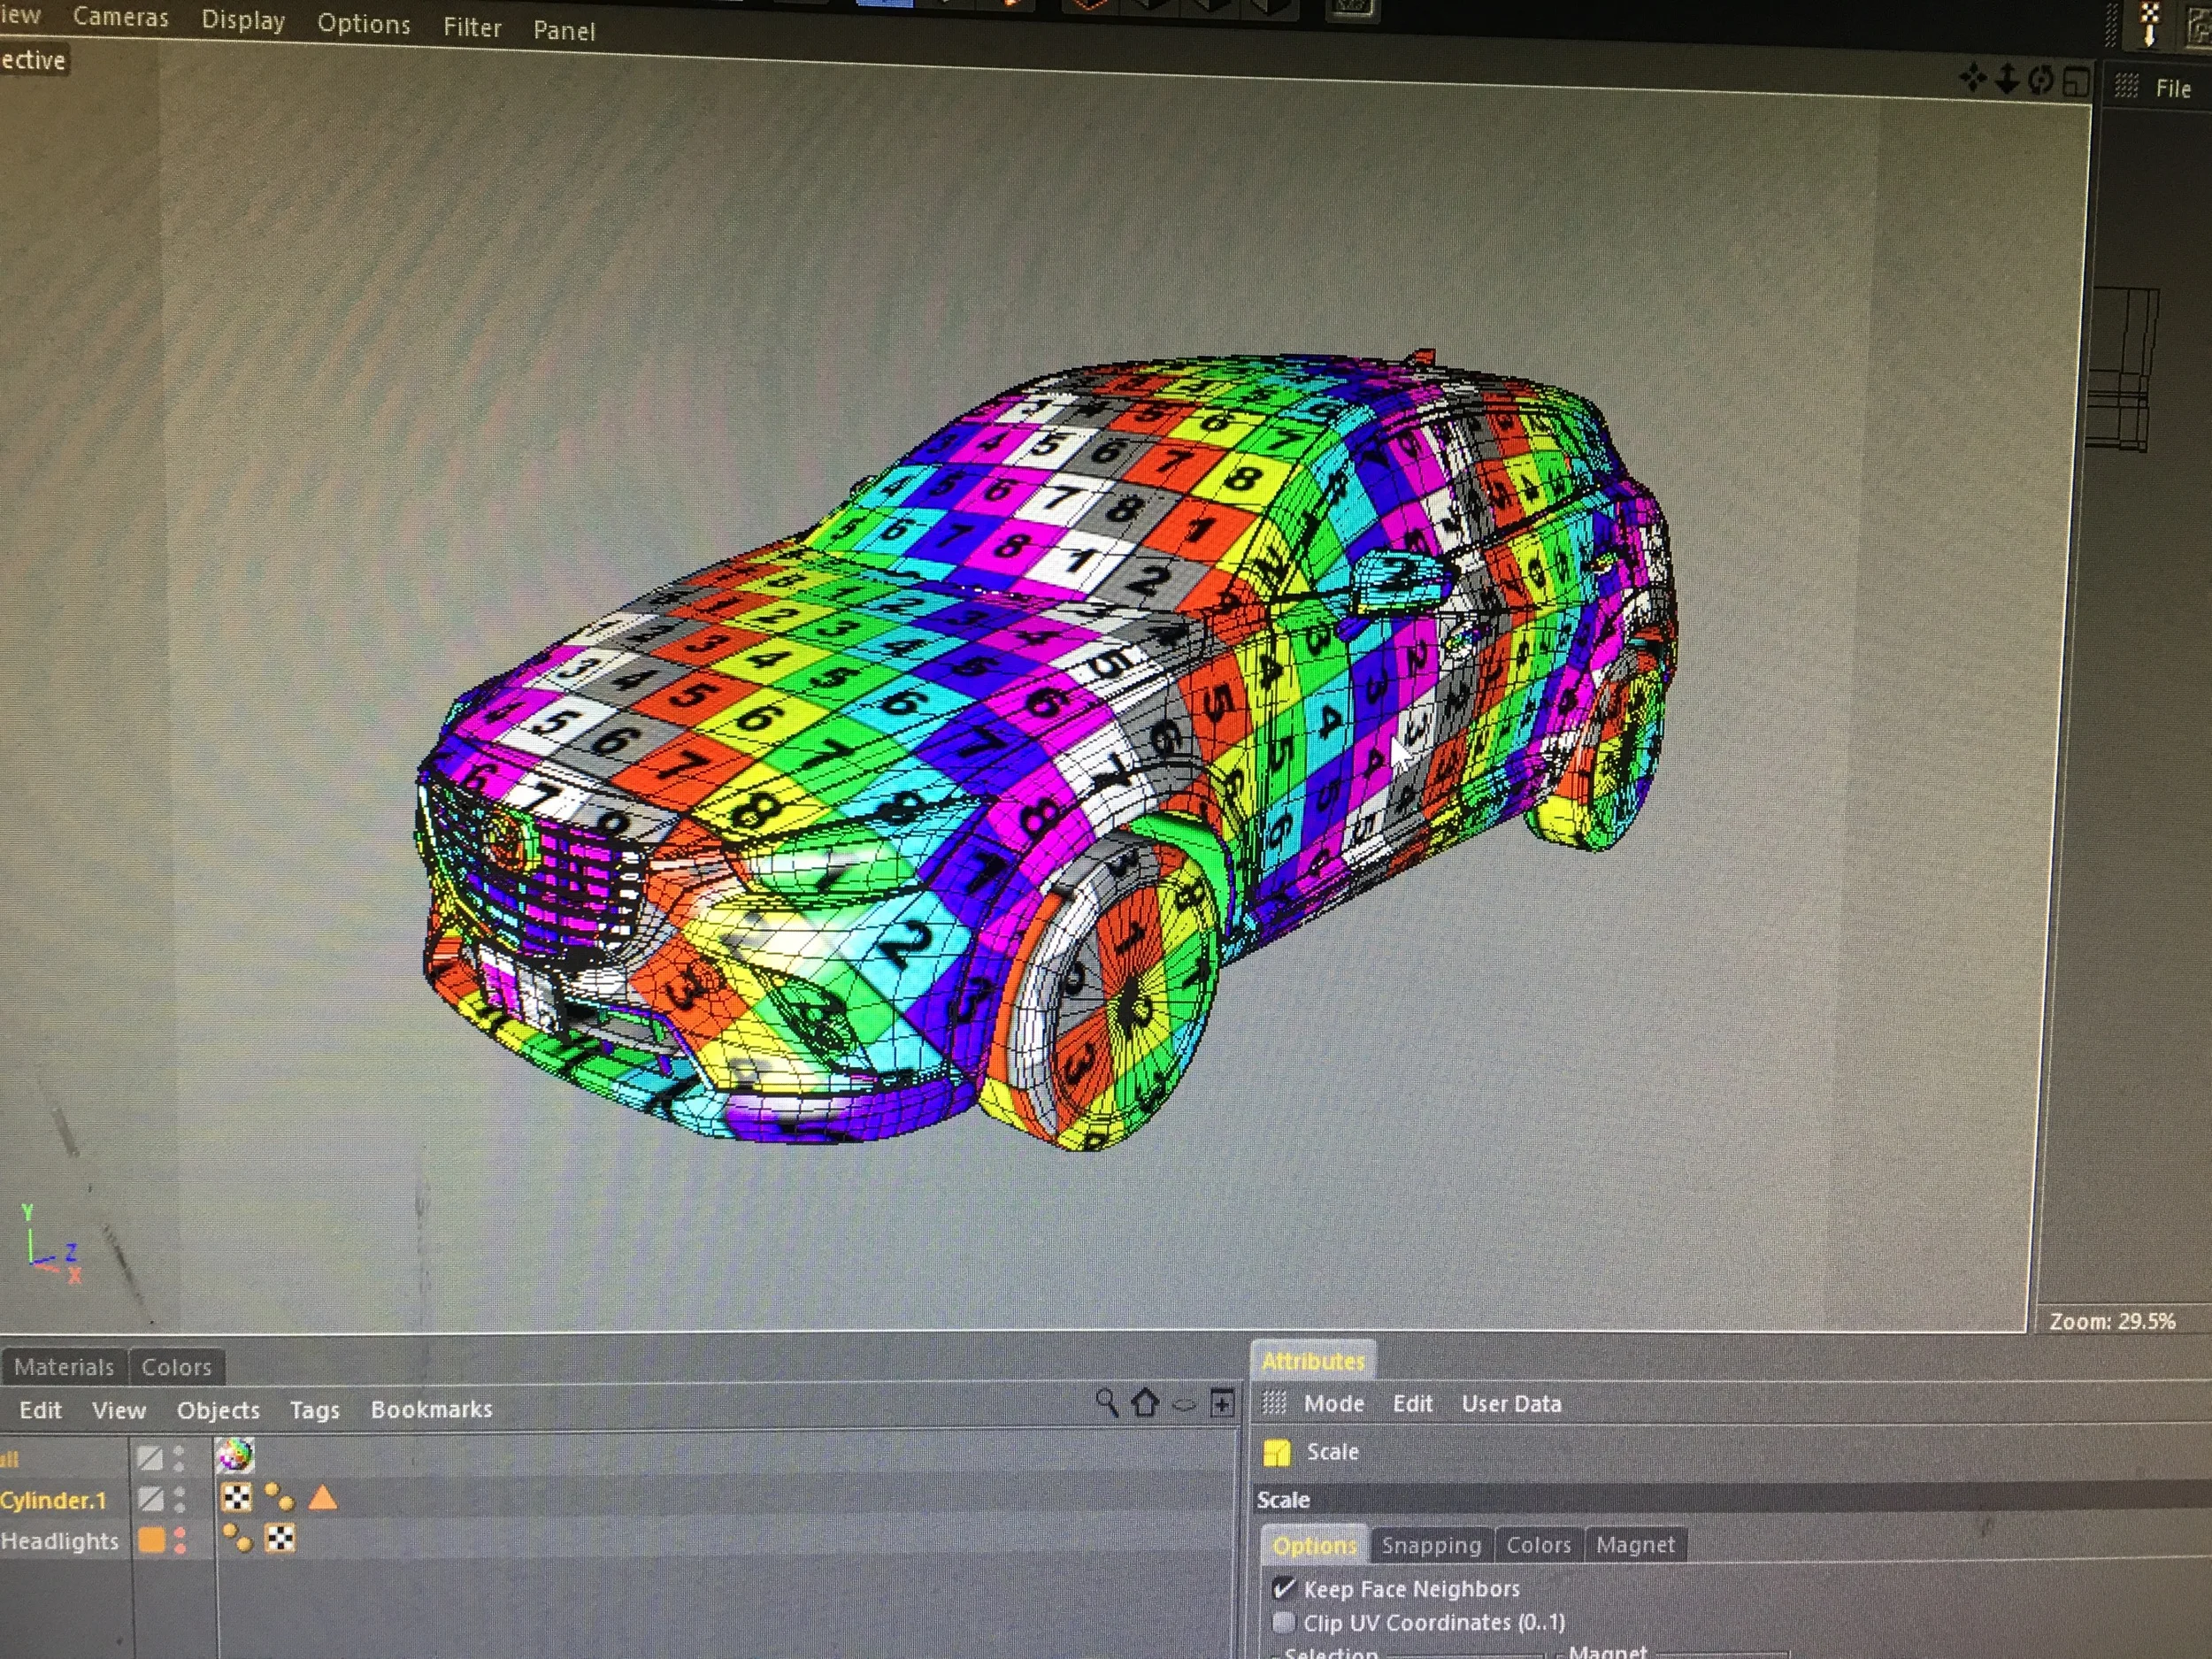This screenshot has height=1659, width=2212.
Task: Click the viewport zoom camera arrow icon
Action: 2006,79
